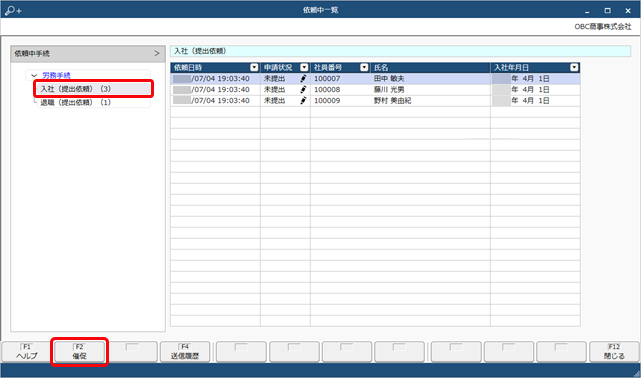Collapse the 労務手続 tree node arrow
641x378 pixels.
(x=34, y=76)
